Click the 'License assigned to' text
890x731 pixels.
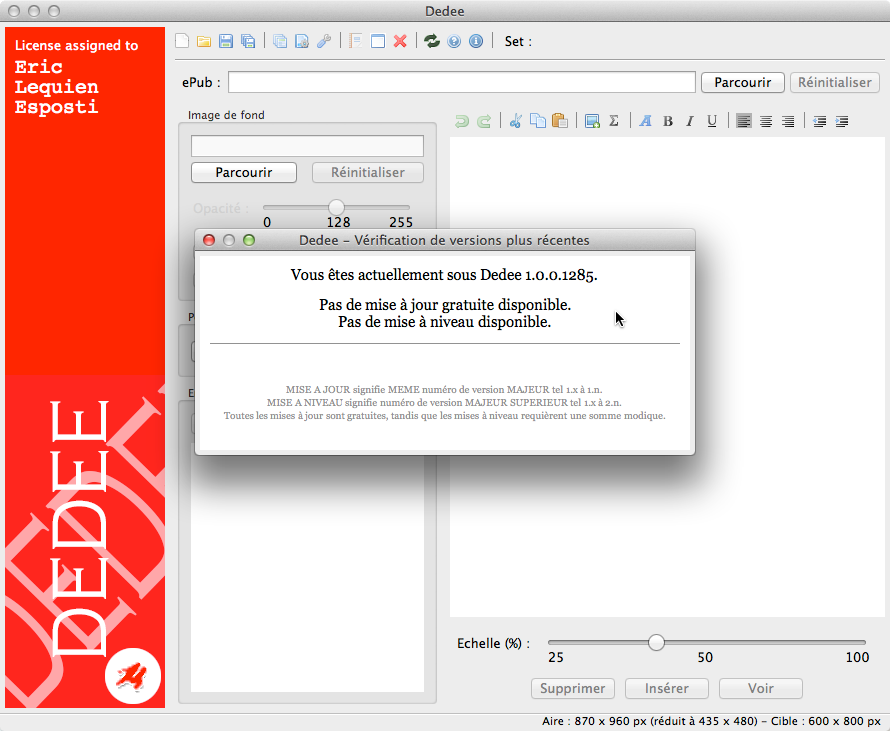[77, 45]
